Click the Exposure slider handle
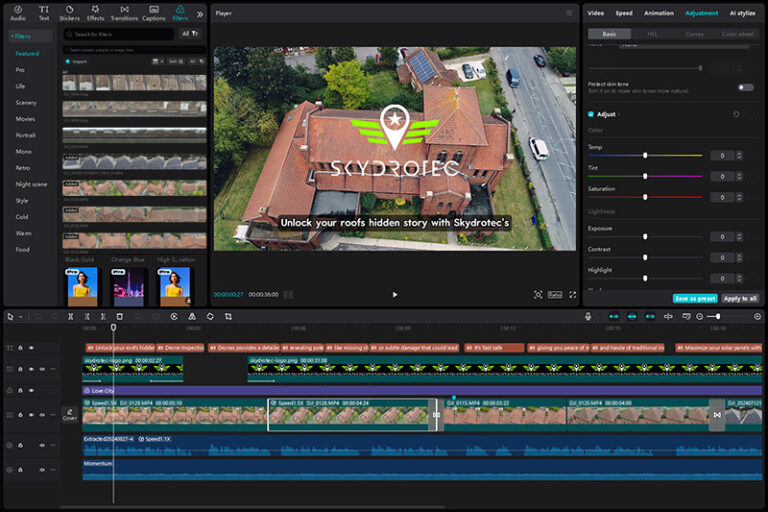The width and height of the screenshot is (768, 512). (645, 237)
